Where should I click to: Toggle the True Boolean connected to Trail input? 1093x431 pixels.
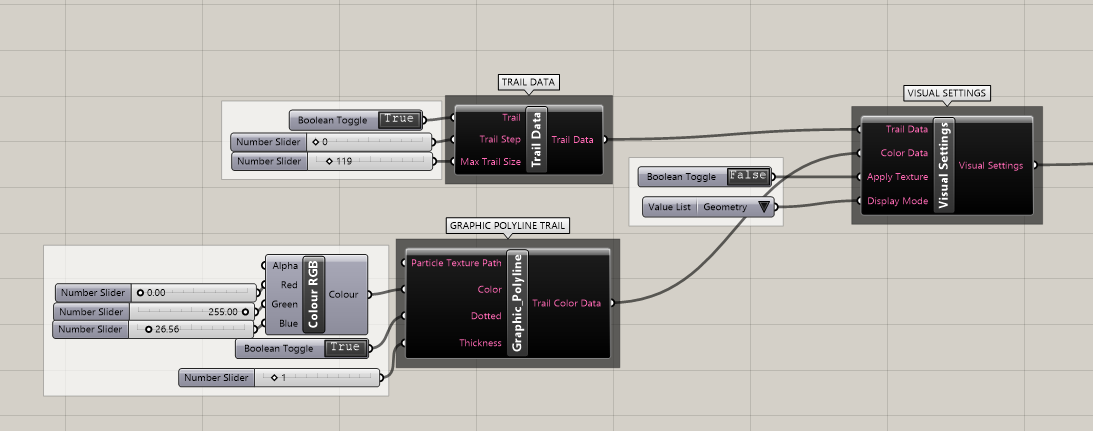coord(399,119)
